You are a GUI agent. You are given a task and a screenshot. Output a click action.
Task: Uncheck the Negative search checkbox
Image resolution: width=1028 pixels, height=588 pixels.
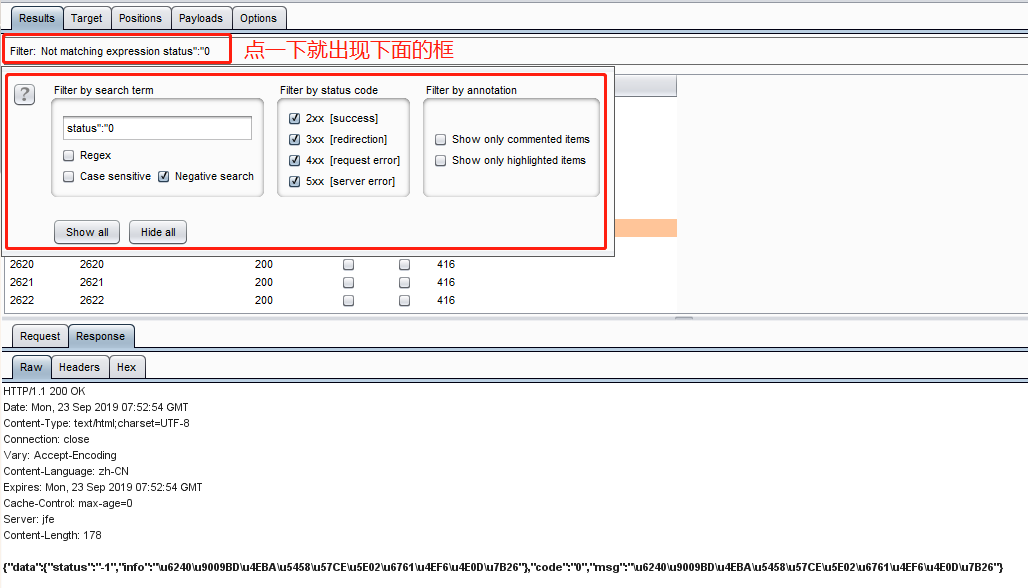164,176
